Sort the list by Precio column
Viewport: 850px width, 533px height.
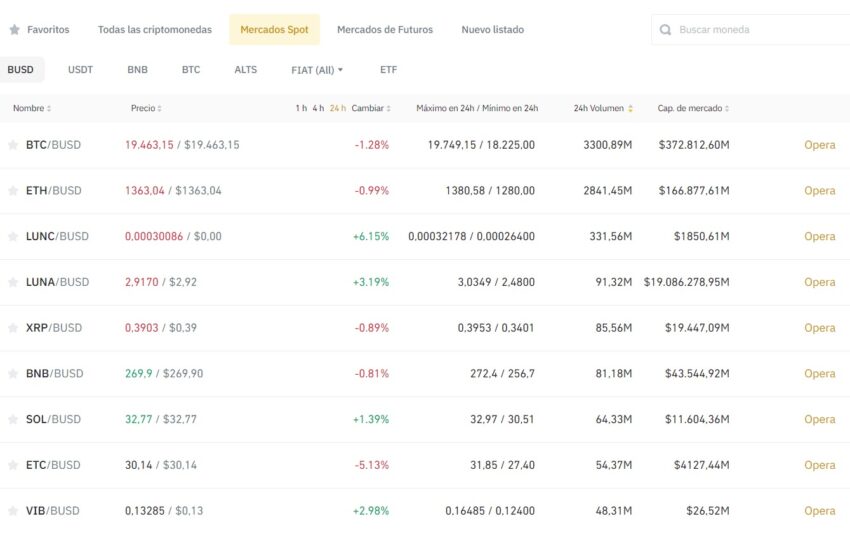(146, 108)
